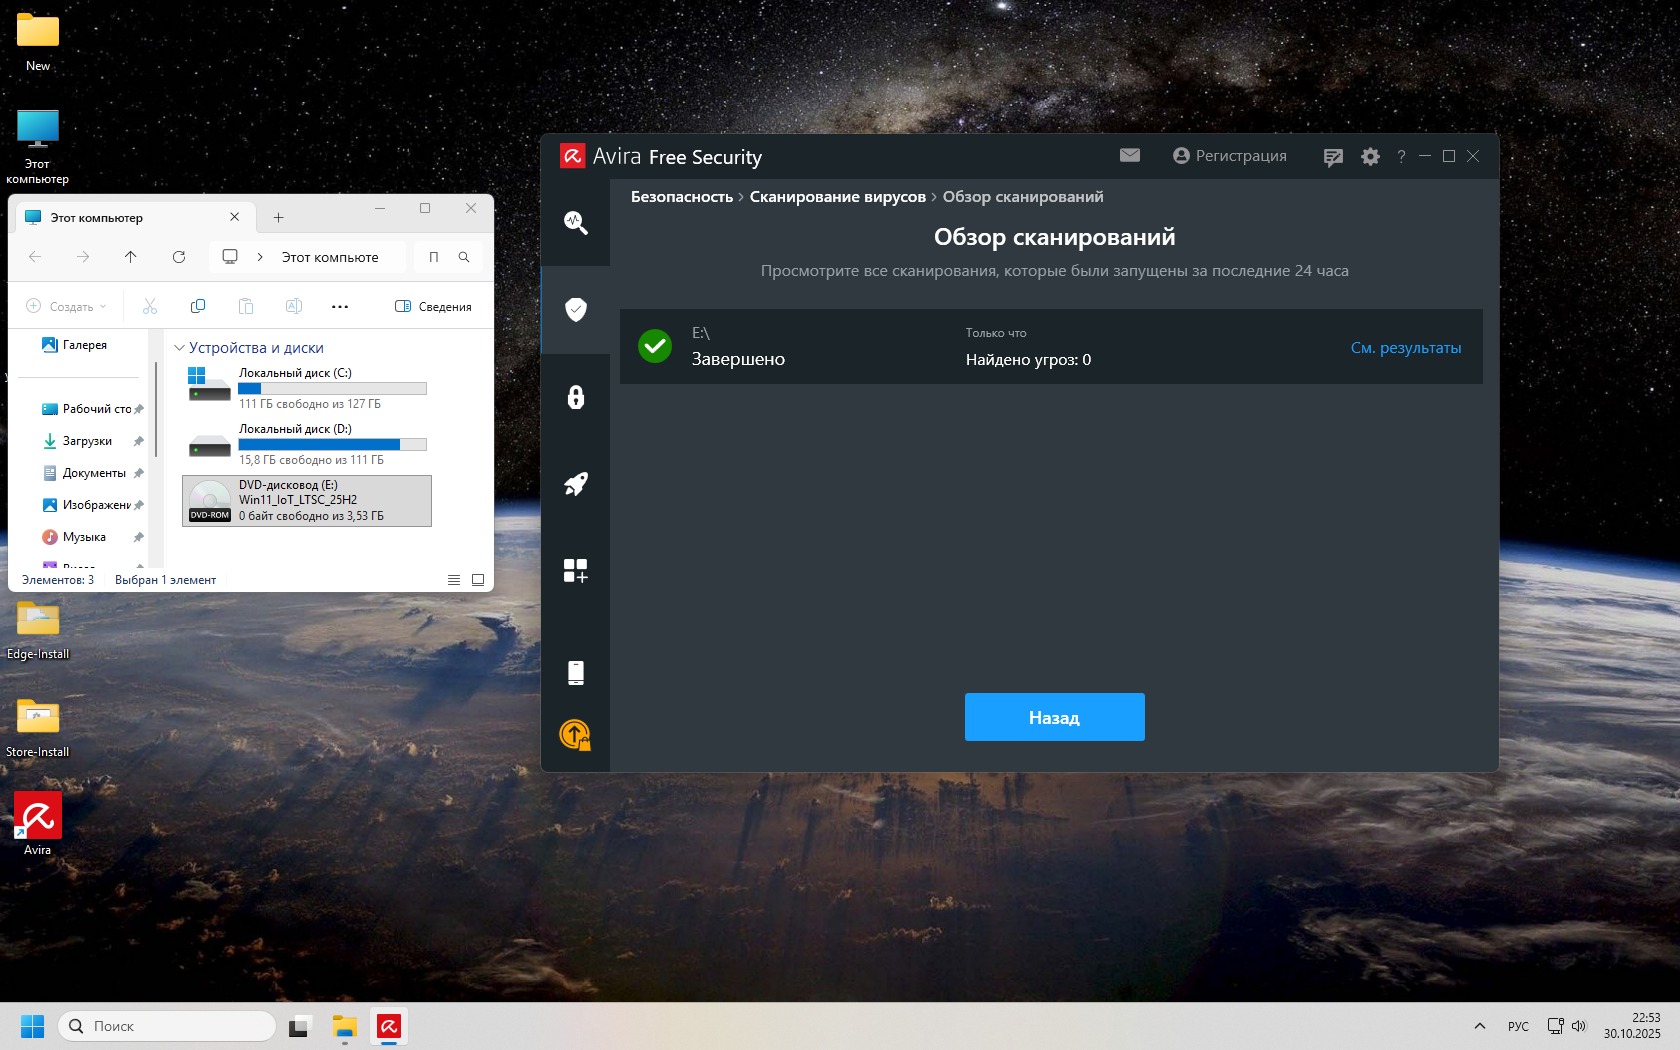Open the mobile device sidebar icon

tap(575, 673)
